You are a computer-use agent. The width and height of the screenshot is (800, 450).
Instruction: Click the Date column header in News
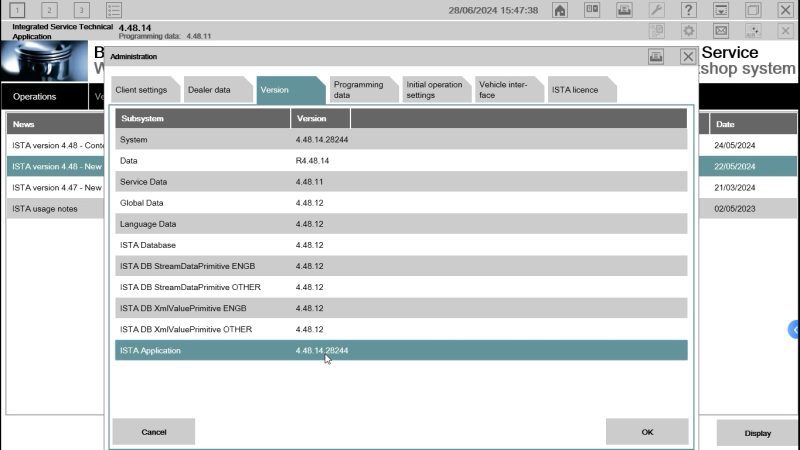pyautogui.click(x=753, y=124)
